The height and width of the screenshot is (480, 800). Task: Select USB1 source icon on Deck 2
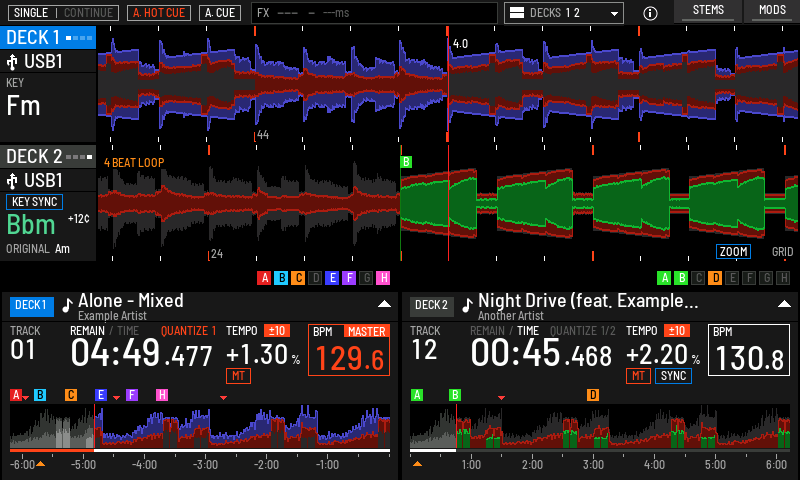[12, 181]
